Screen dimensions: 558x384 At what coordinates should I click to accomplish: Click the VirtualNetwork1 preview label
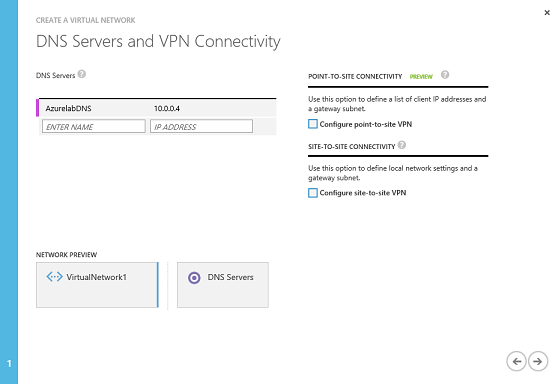pyautogui.click(x=96, y=277)
